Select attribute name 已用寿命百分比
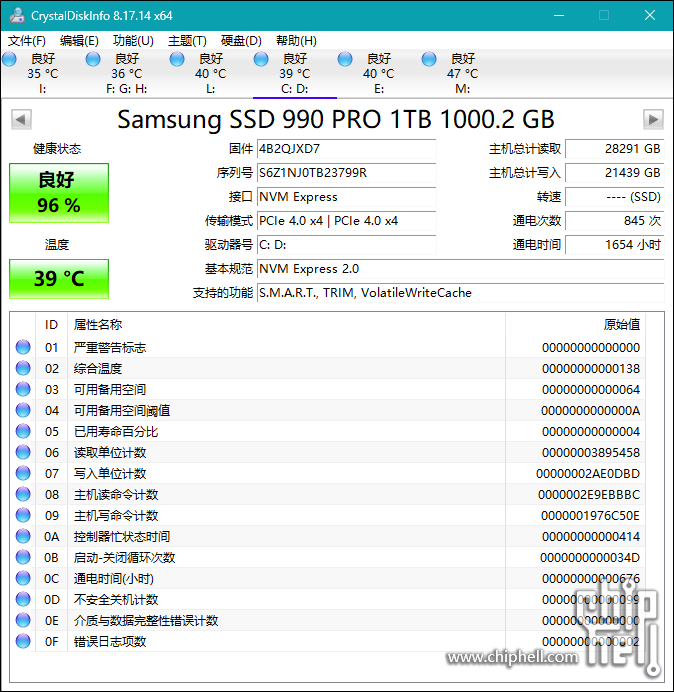The width and height of the screenshot is (674, 692). pyautogui.click(x=116, y=432)
